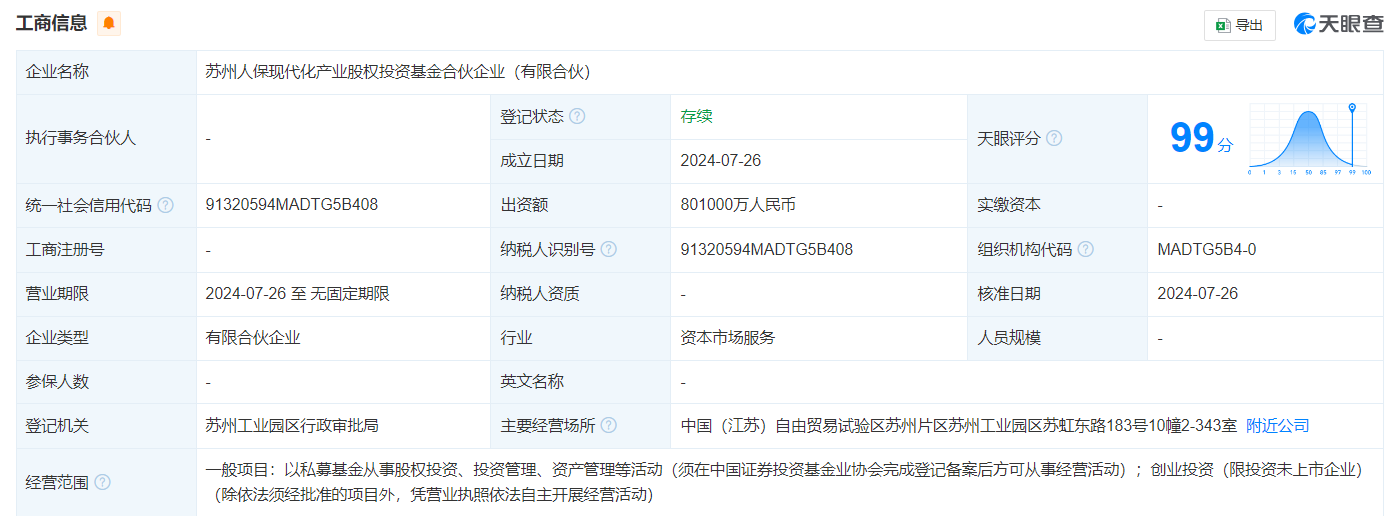Viewport: 1389px width, 516px height.
Task: Click the 导出 export button
Action: 1239,25
